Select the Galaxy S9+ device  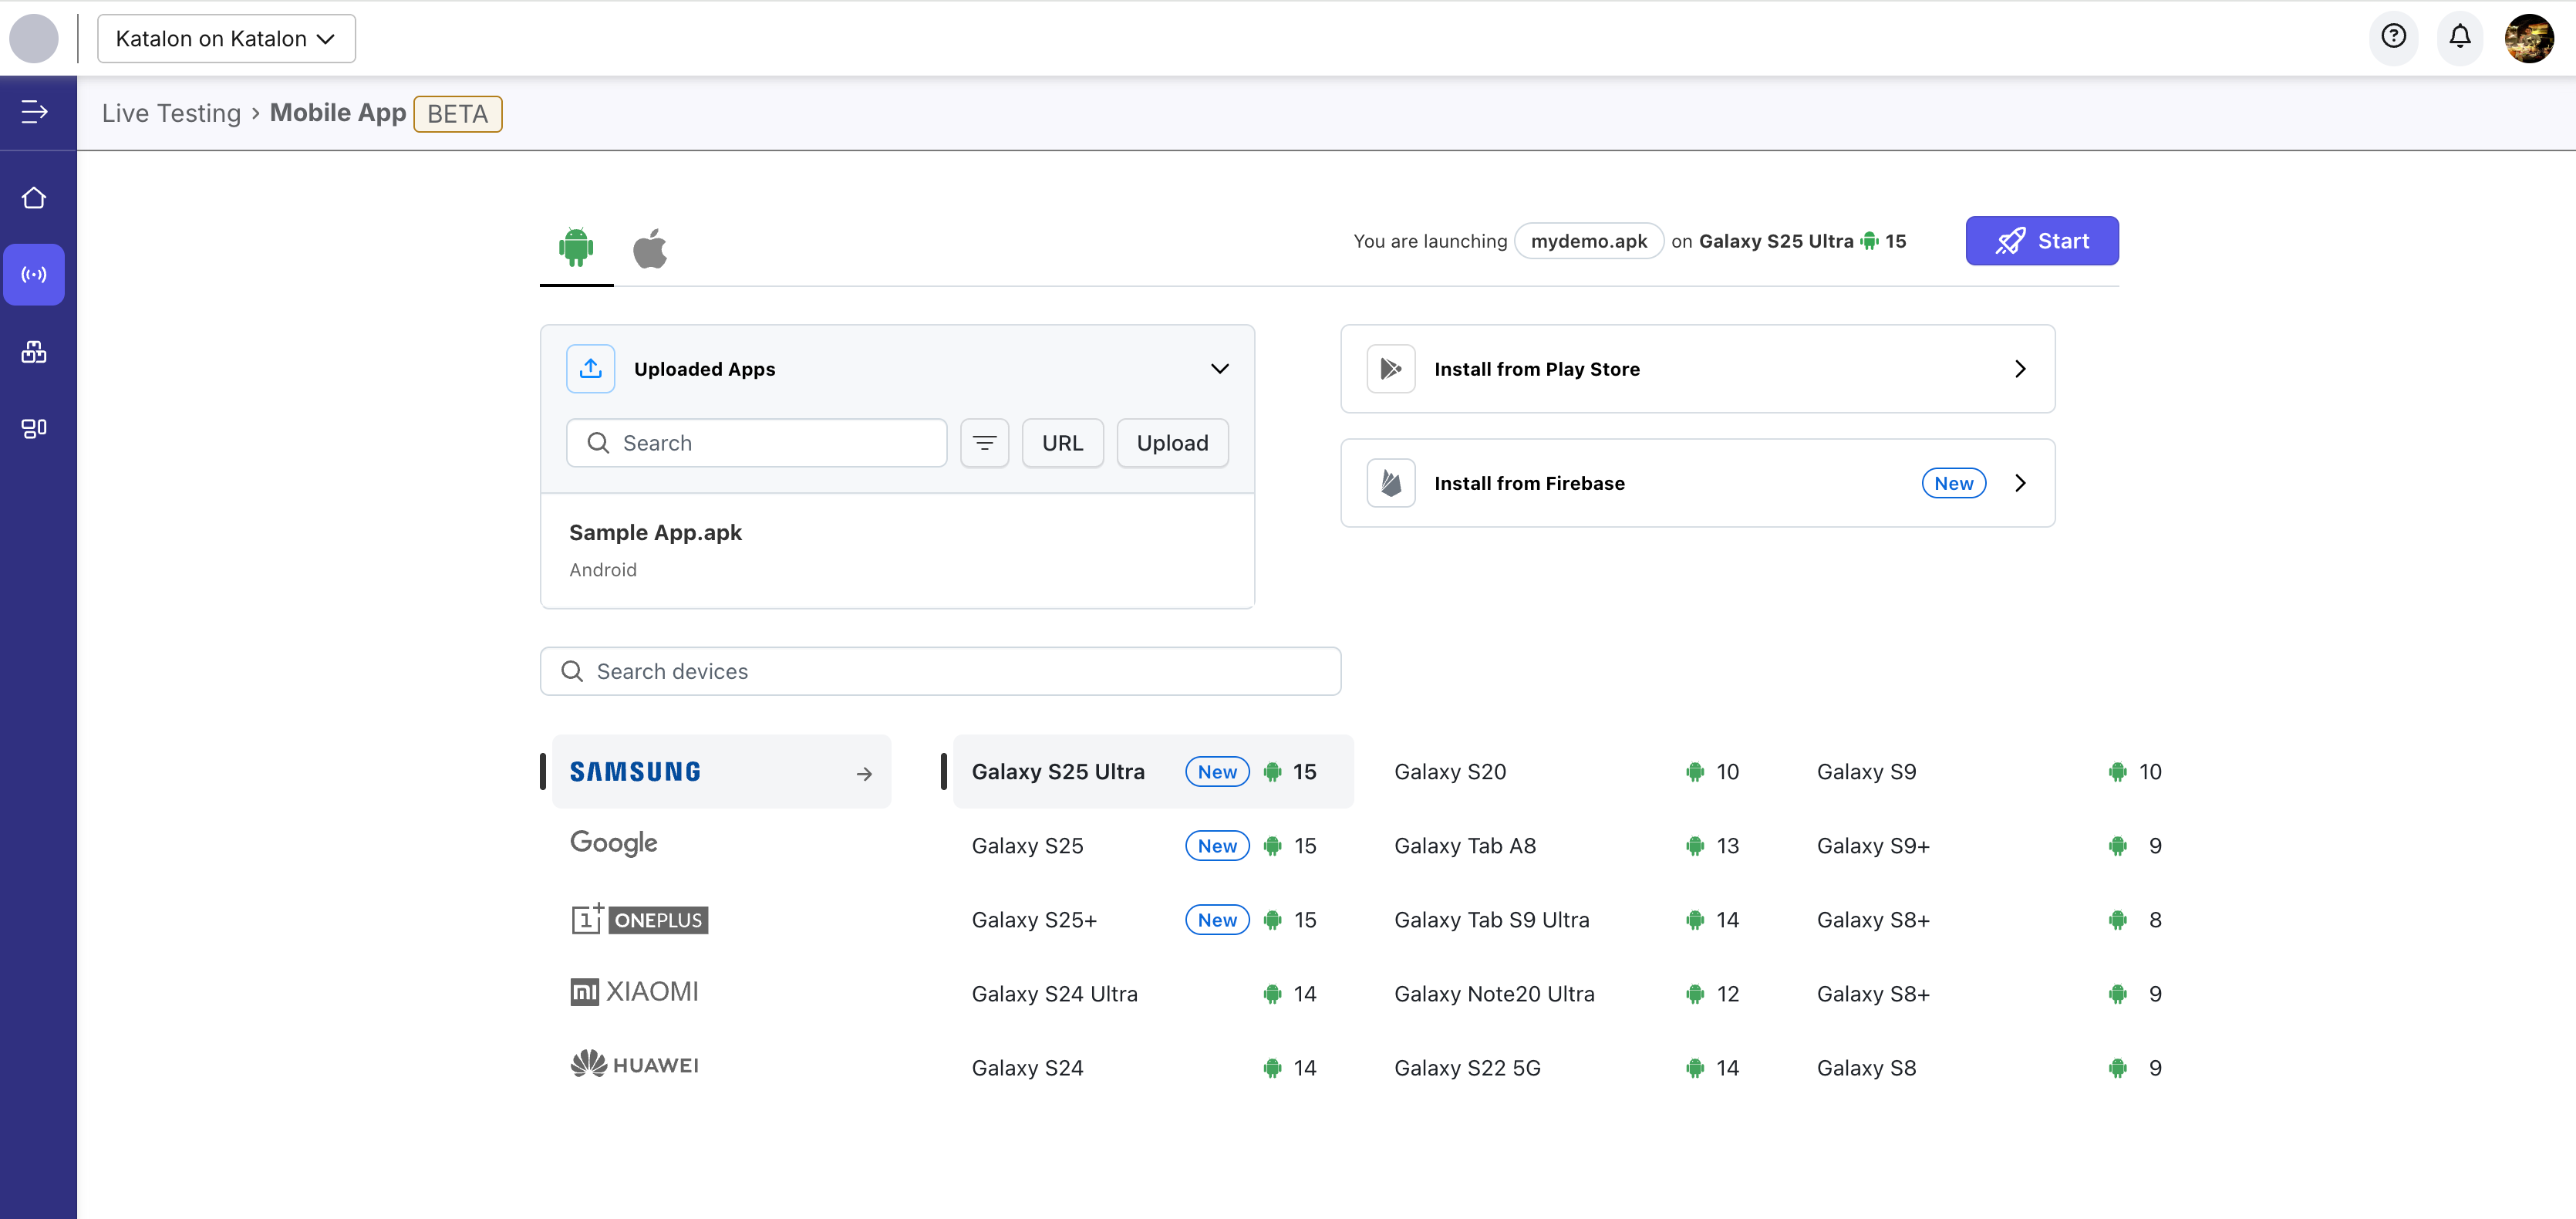(x=1989, y=846)
